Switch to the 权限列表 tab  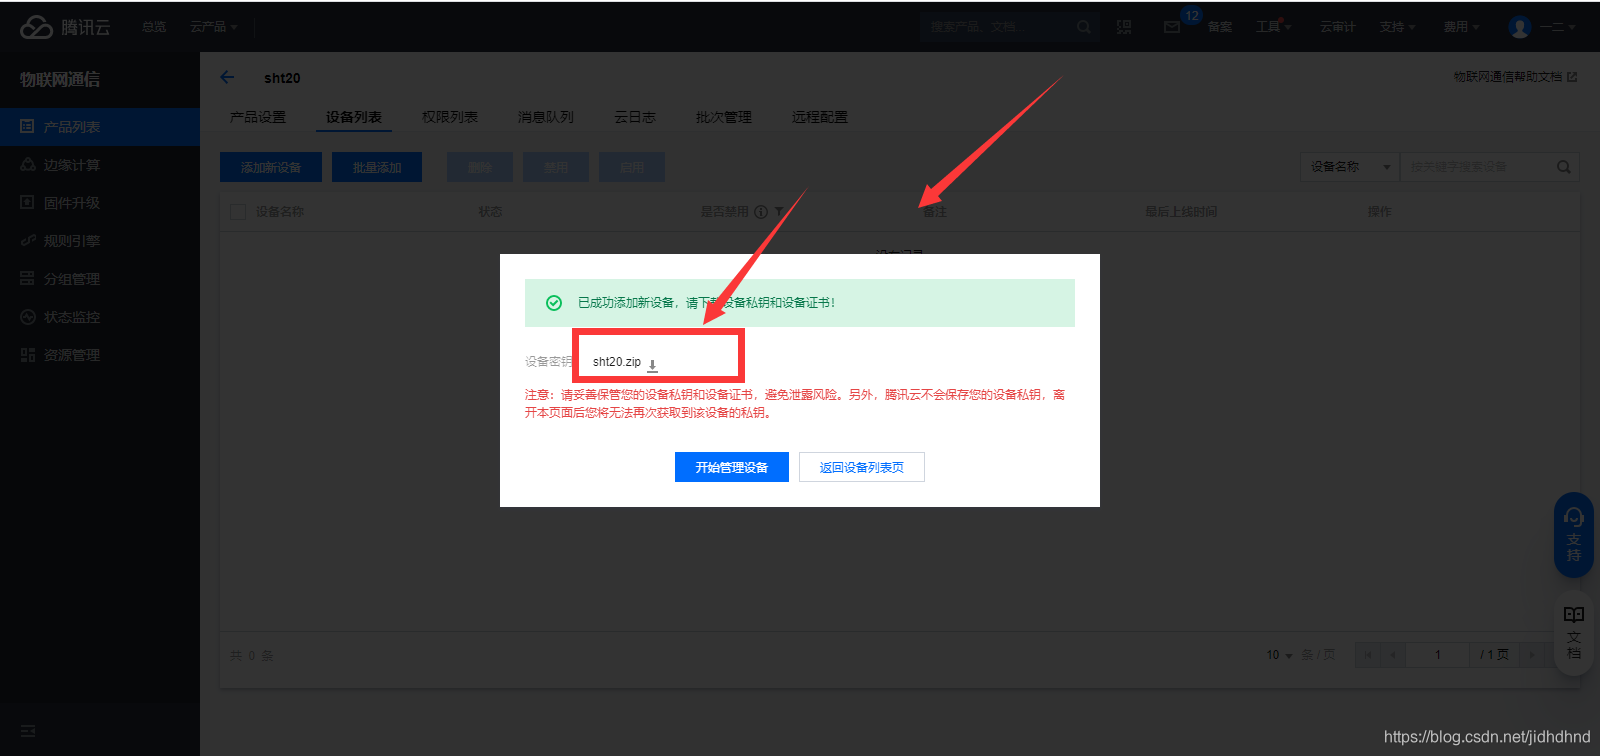[450, 117]
